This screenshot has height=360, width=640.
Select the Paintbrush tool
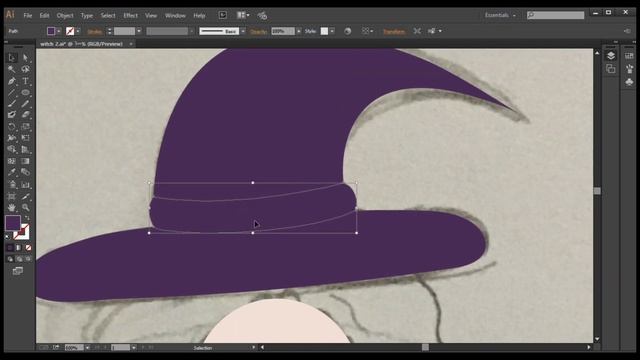[11, 104]
